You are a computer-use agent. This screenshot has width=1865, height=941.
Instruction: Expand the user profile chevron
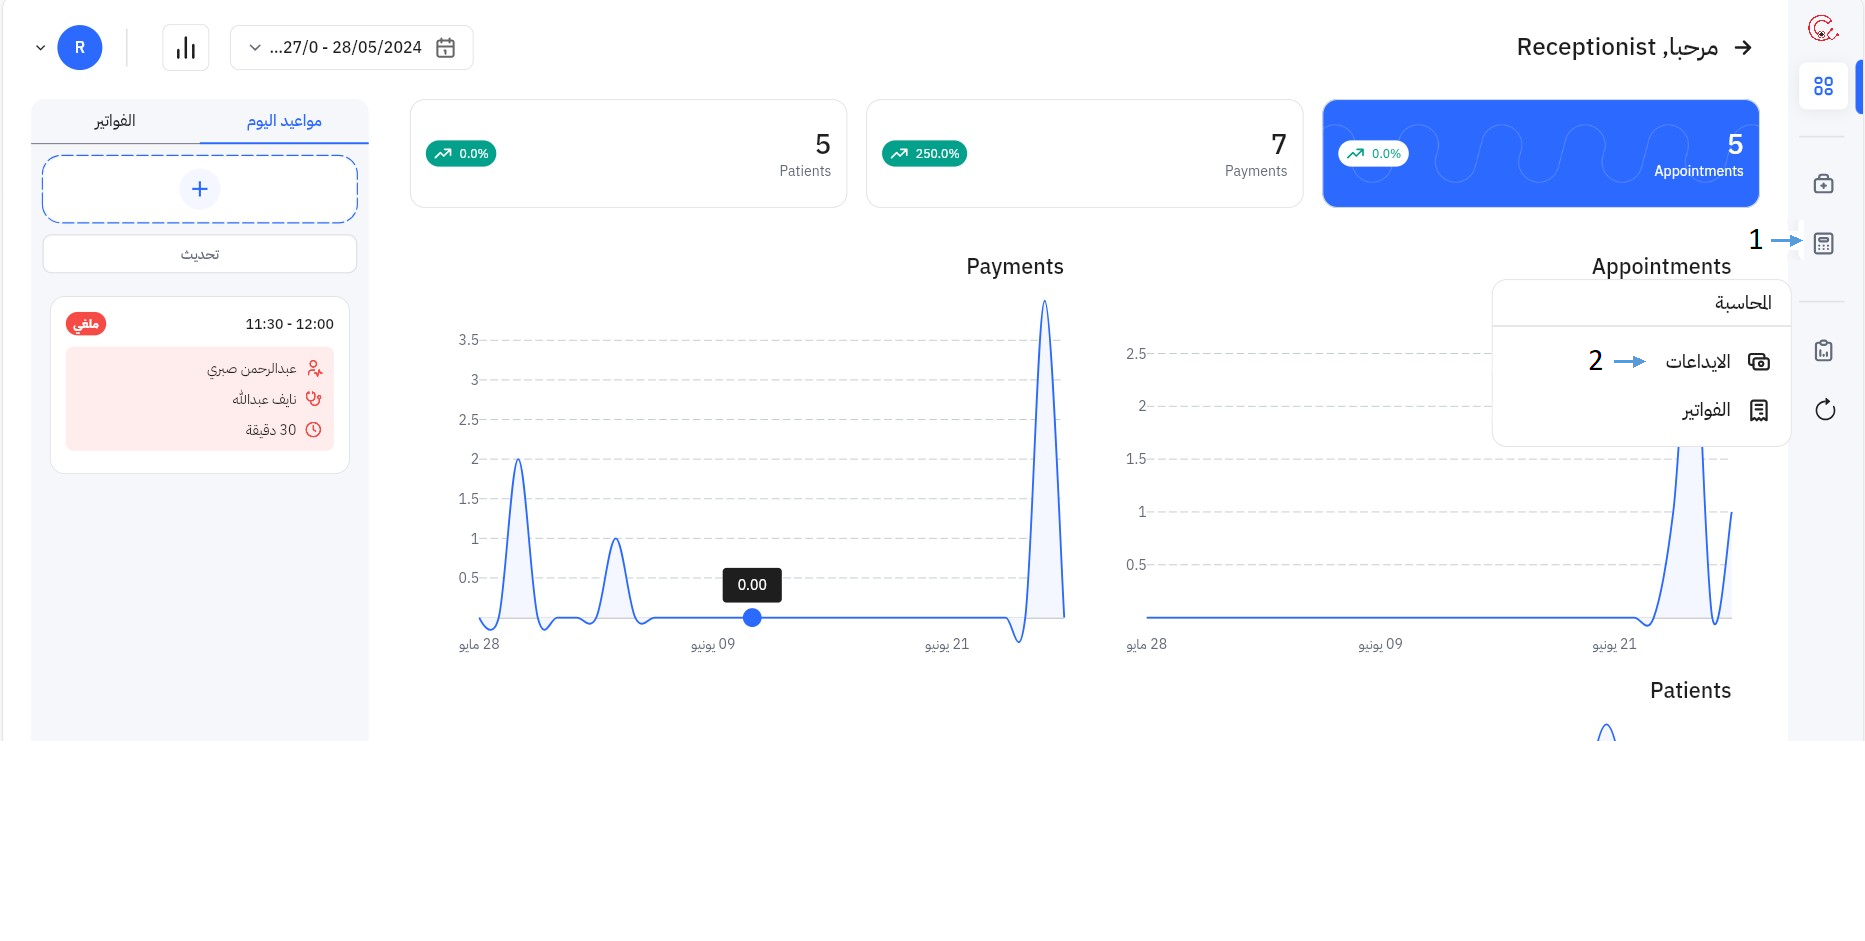(x=41, y=48)
